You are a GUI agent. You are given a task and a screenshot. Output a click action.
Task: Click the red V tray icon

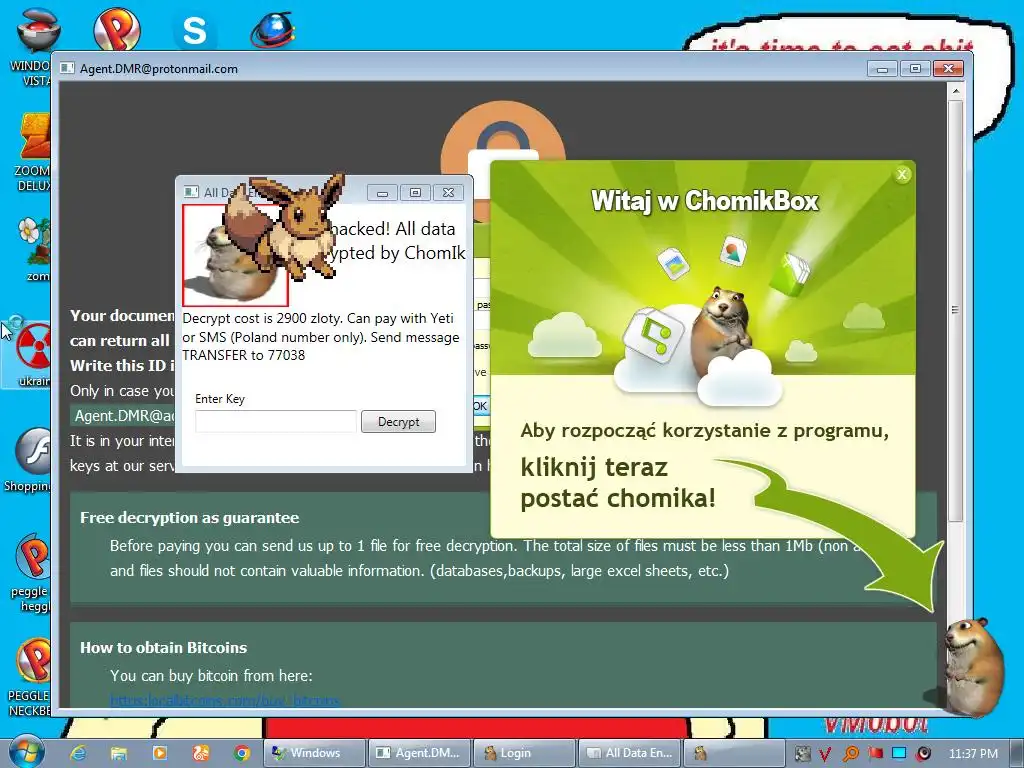(x=825, y=754)
